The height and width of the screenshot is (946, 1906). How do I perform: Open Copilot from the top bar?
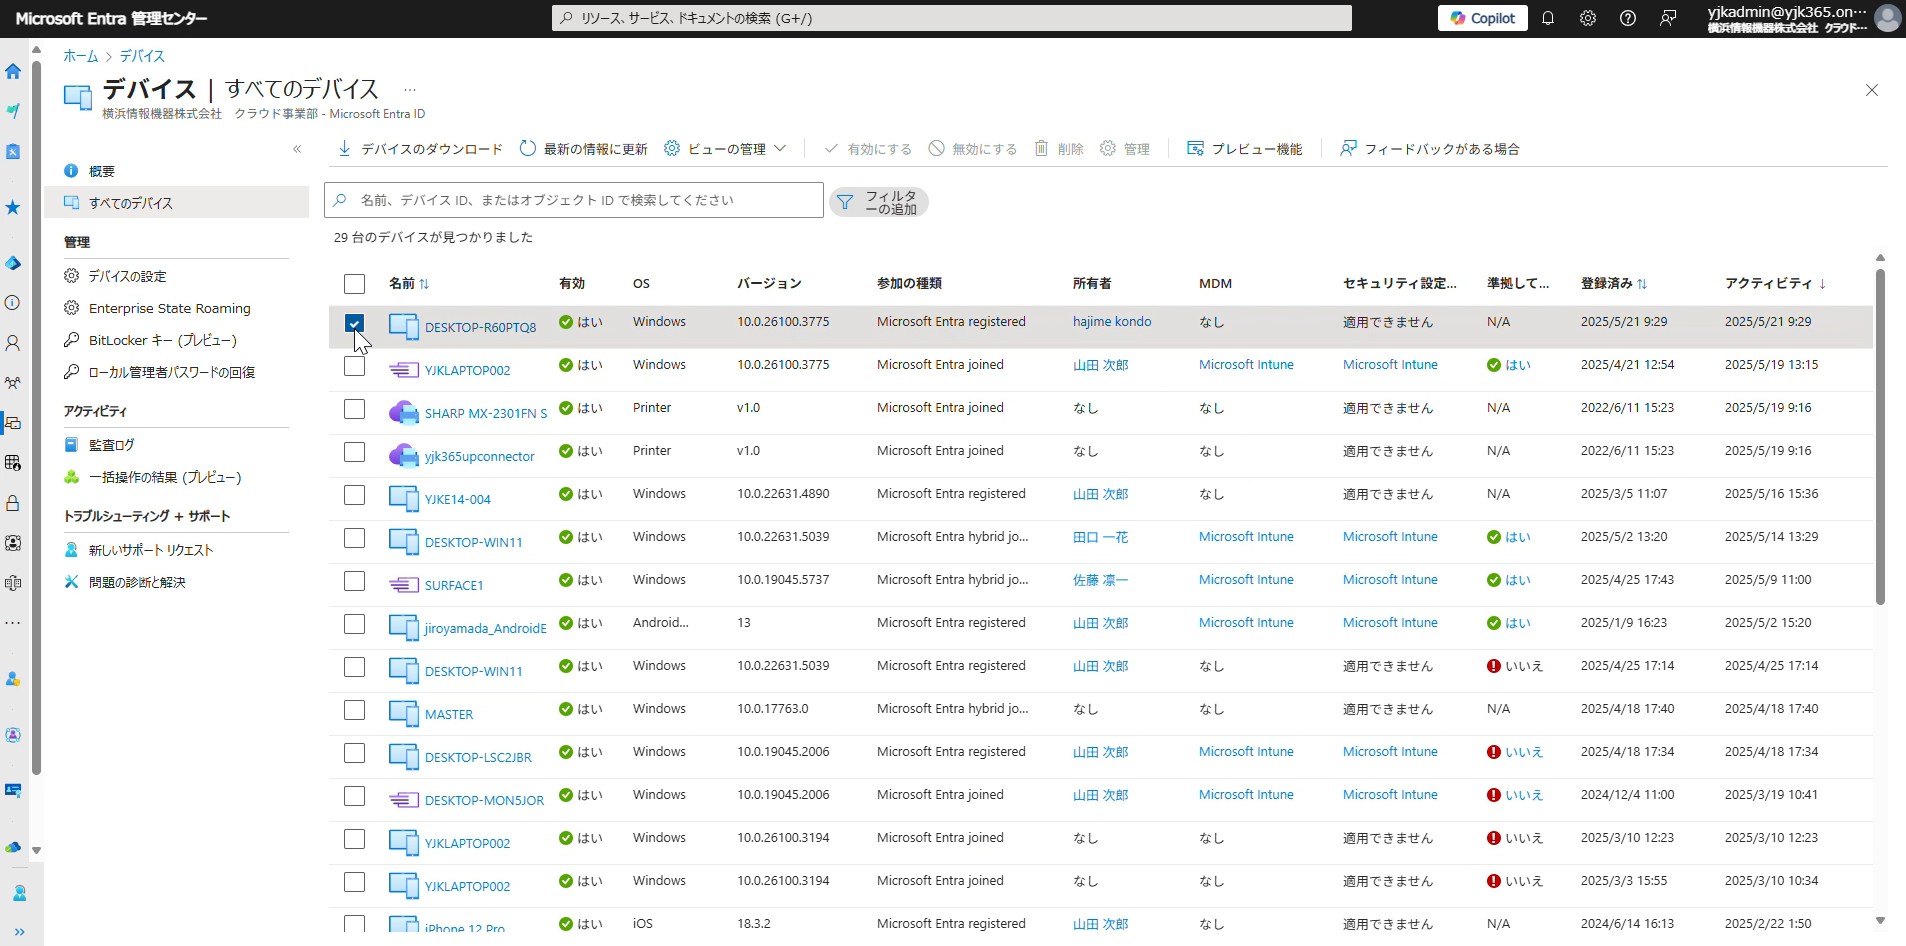(1482, 18)
